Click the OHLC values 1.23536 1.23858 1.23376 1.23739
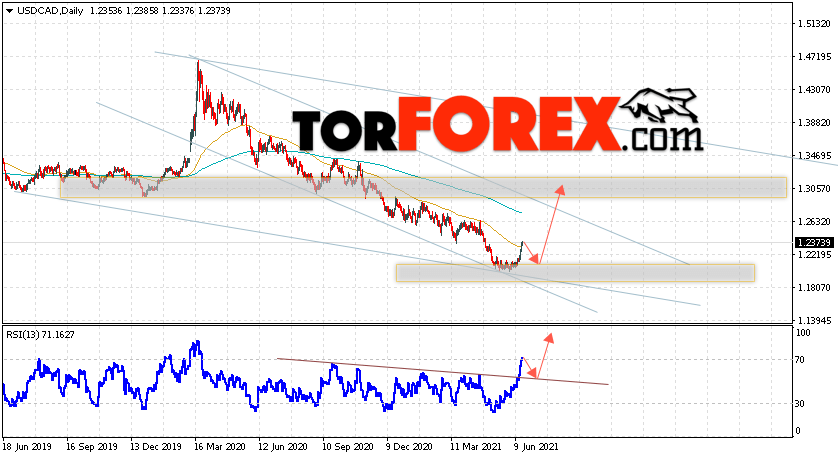The image size is (838, 458). click(x=159, y=11)
